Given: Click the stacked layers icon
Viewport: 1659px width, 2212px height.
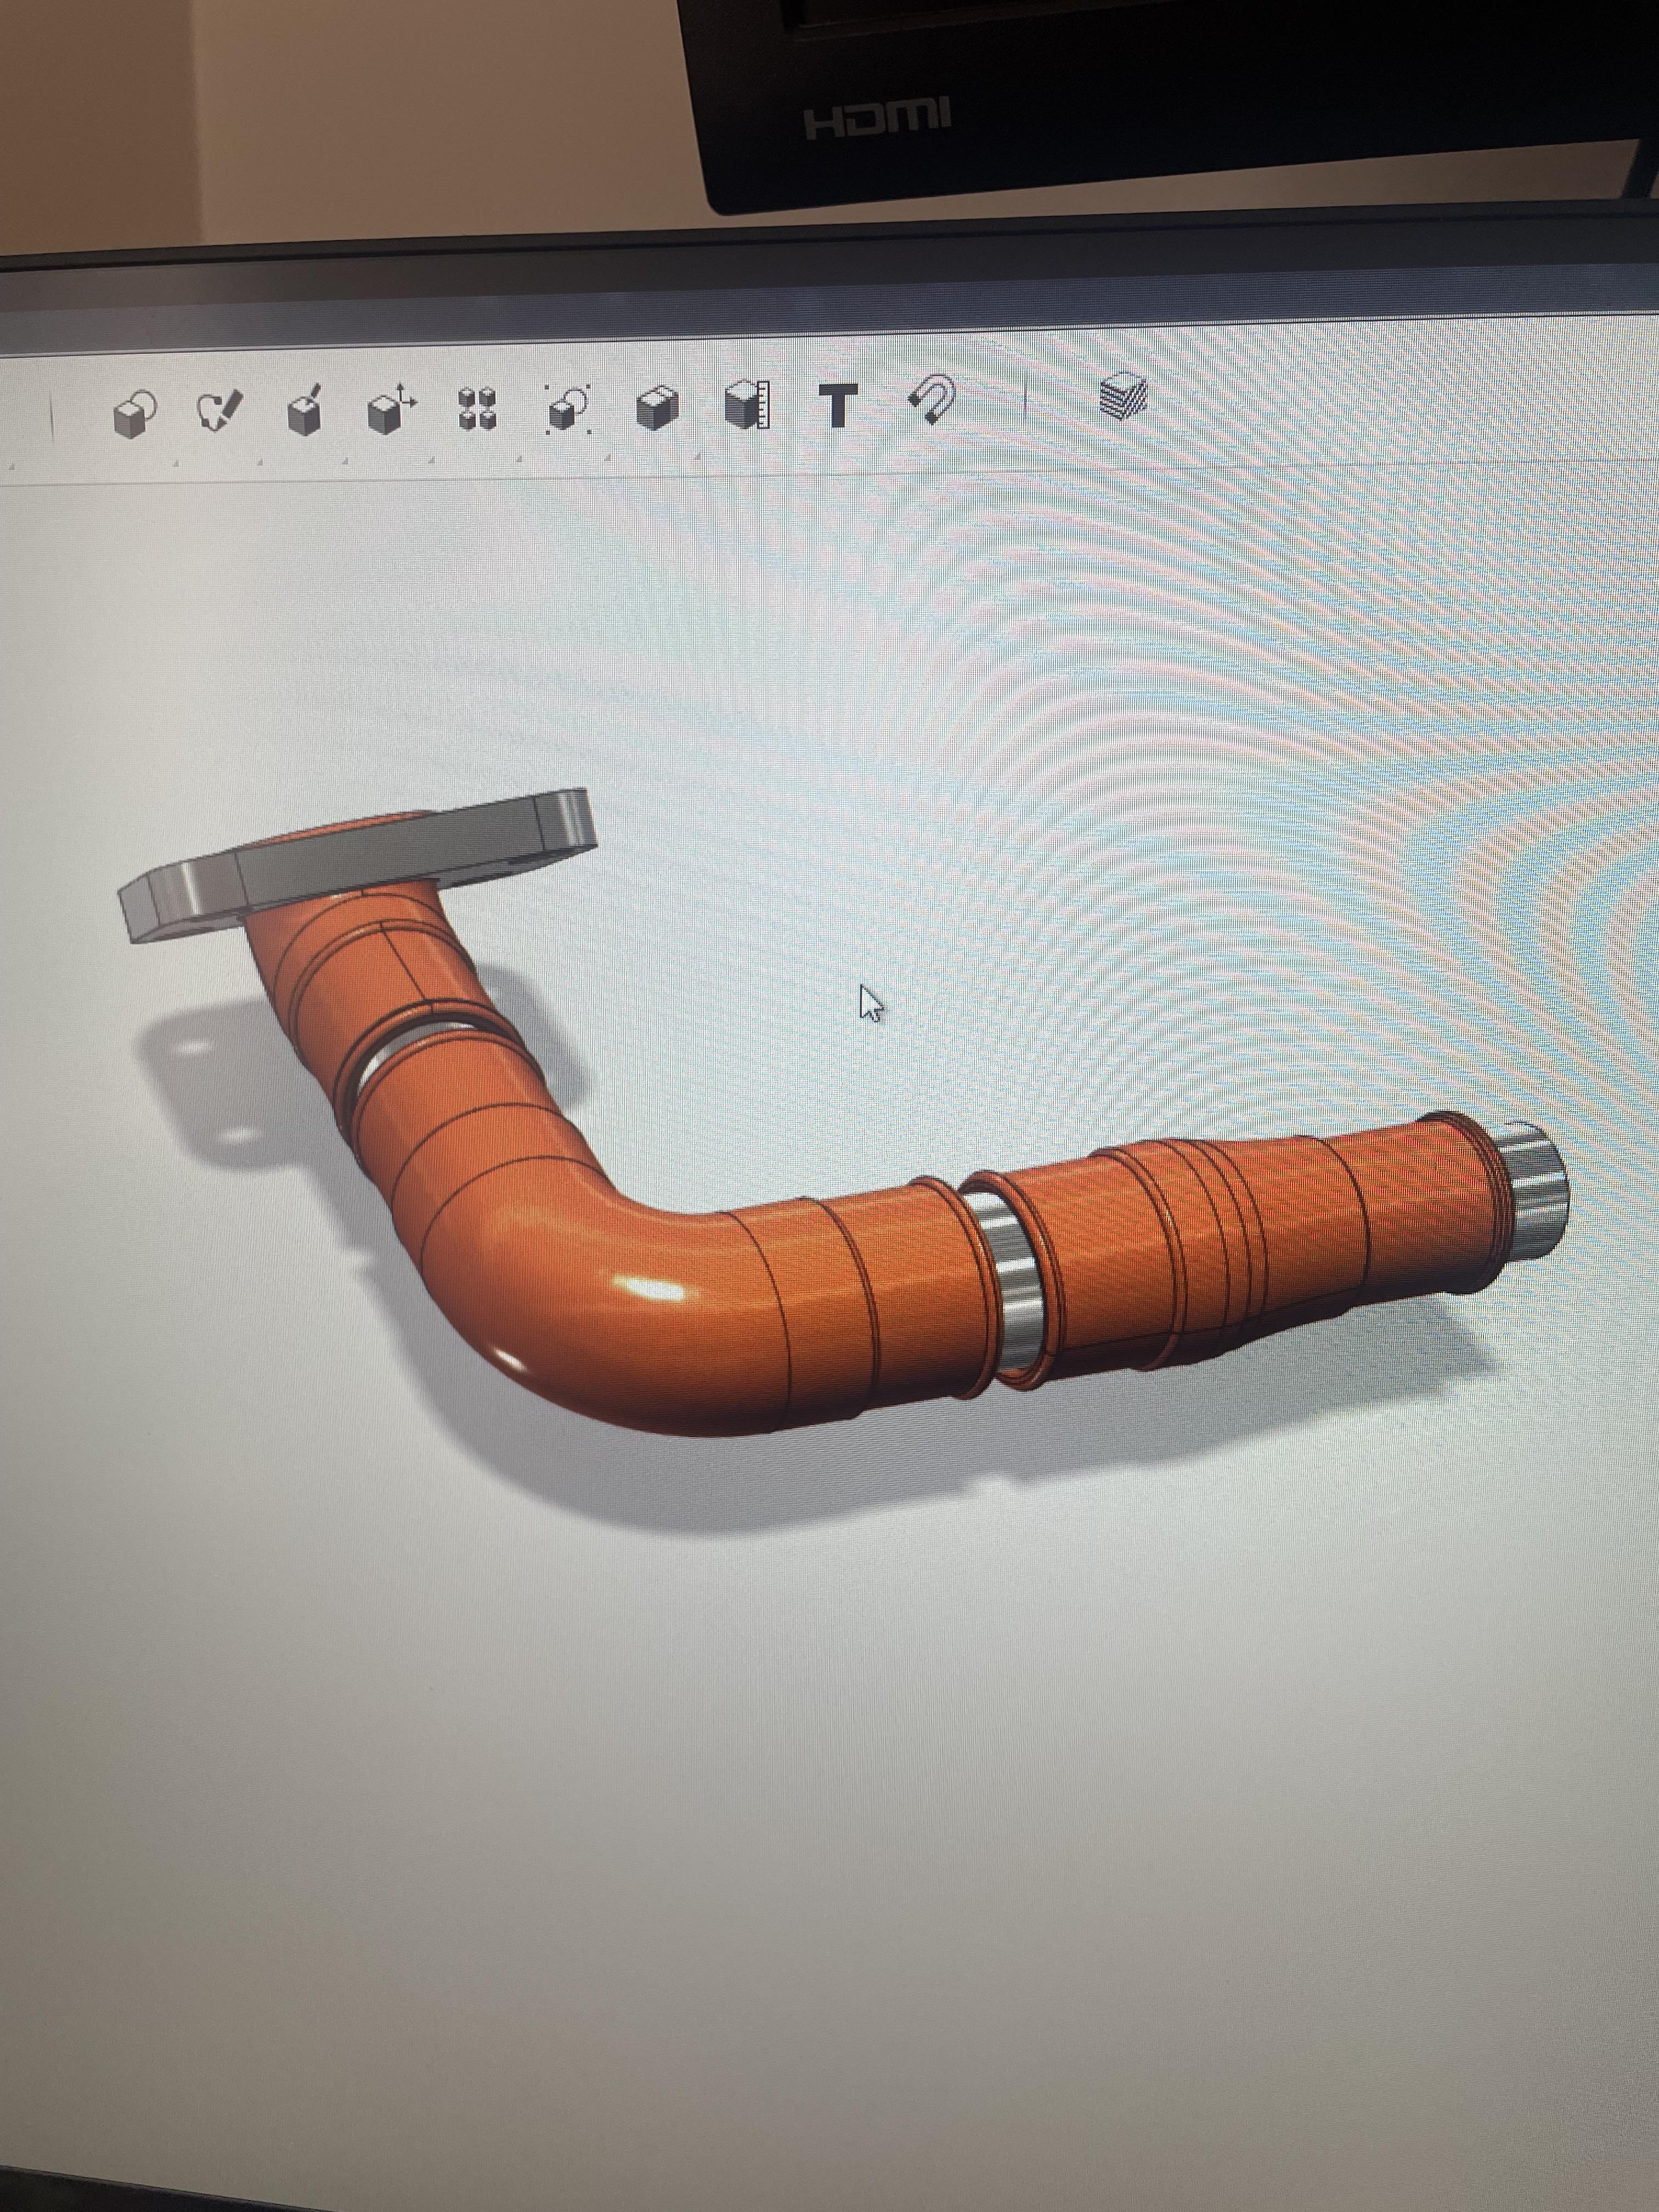Looking at the screenshot, I should point(1123,396).
